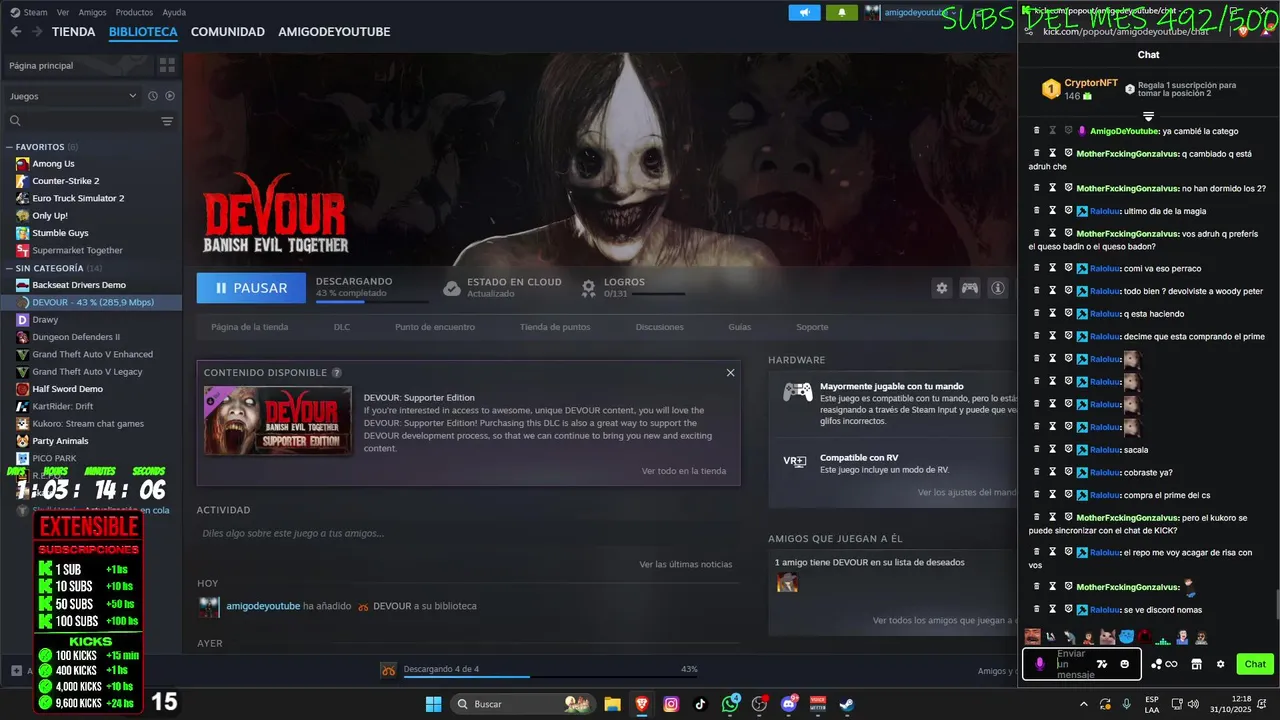
Task: Click the activity post input field
Action: [x=468, y=533]
